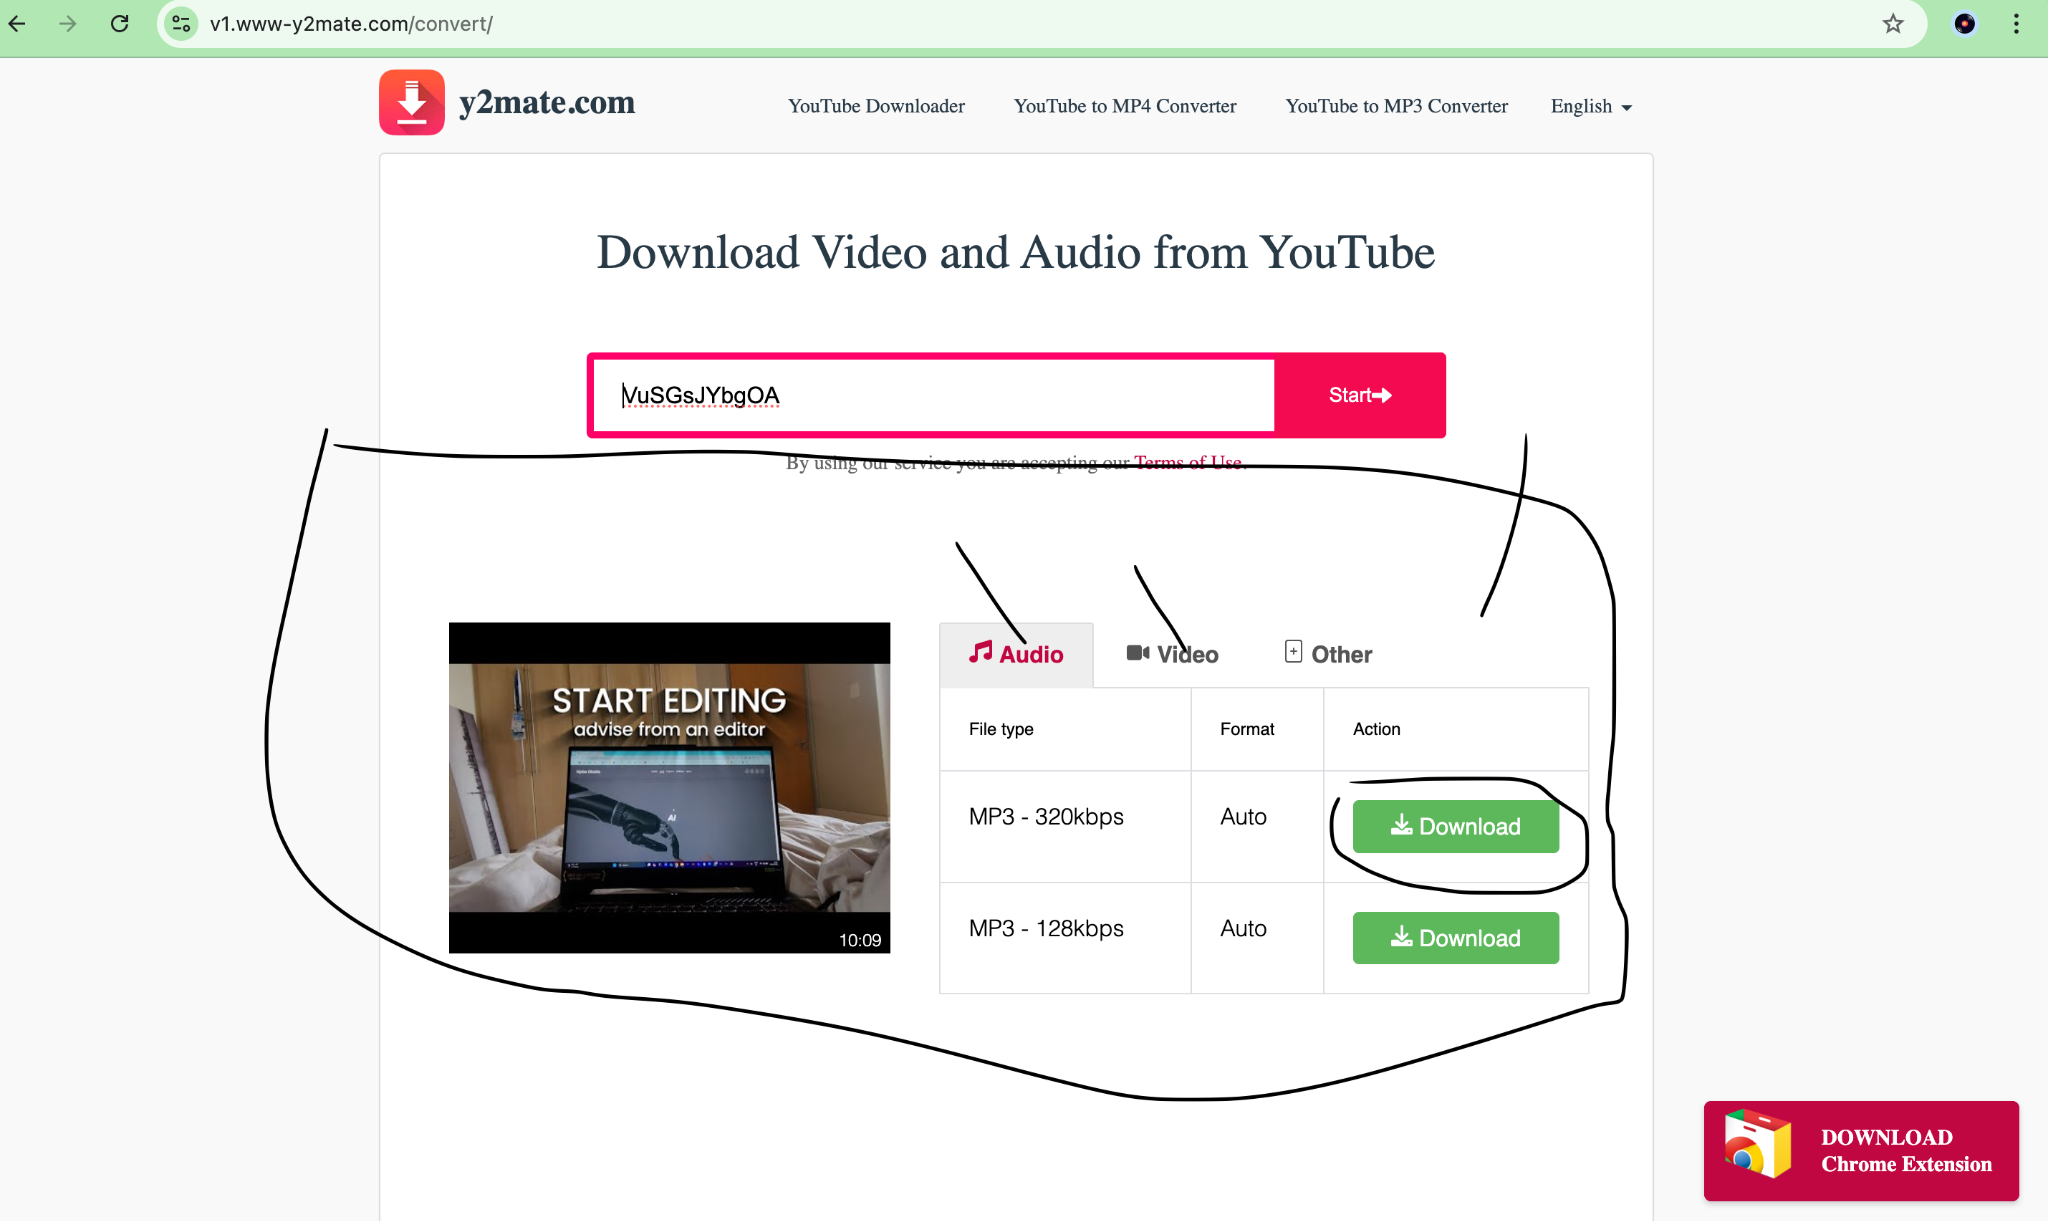This screenshot has width=2048, height=1221.
Task: Click the 10:09 duration label on thumbnail
Action: tap(860, 940)
